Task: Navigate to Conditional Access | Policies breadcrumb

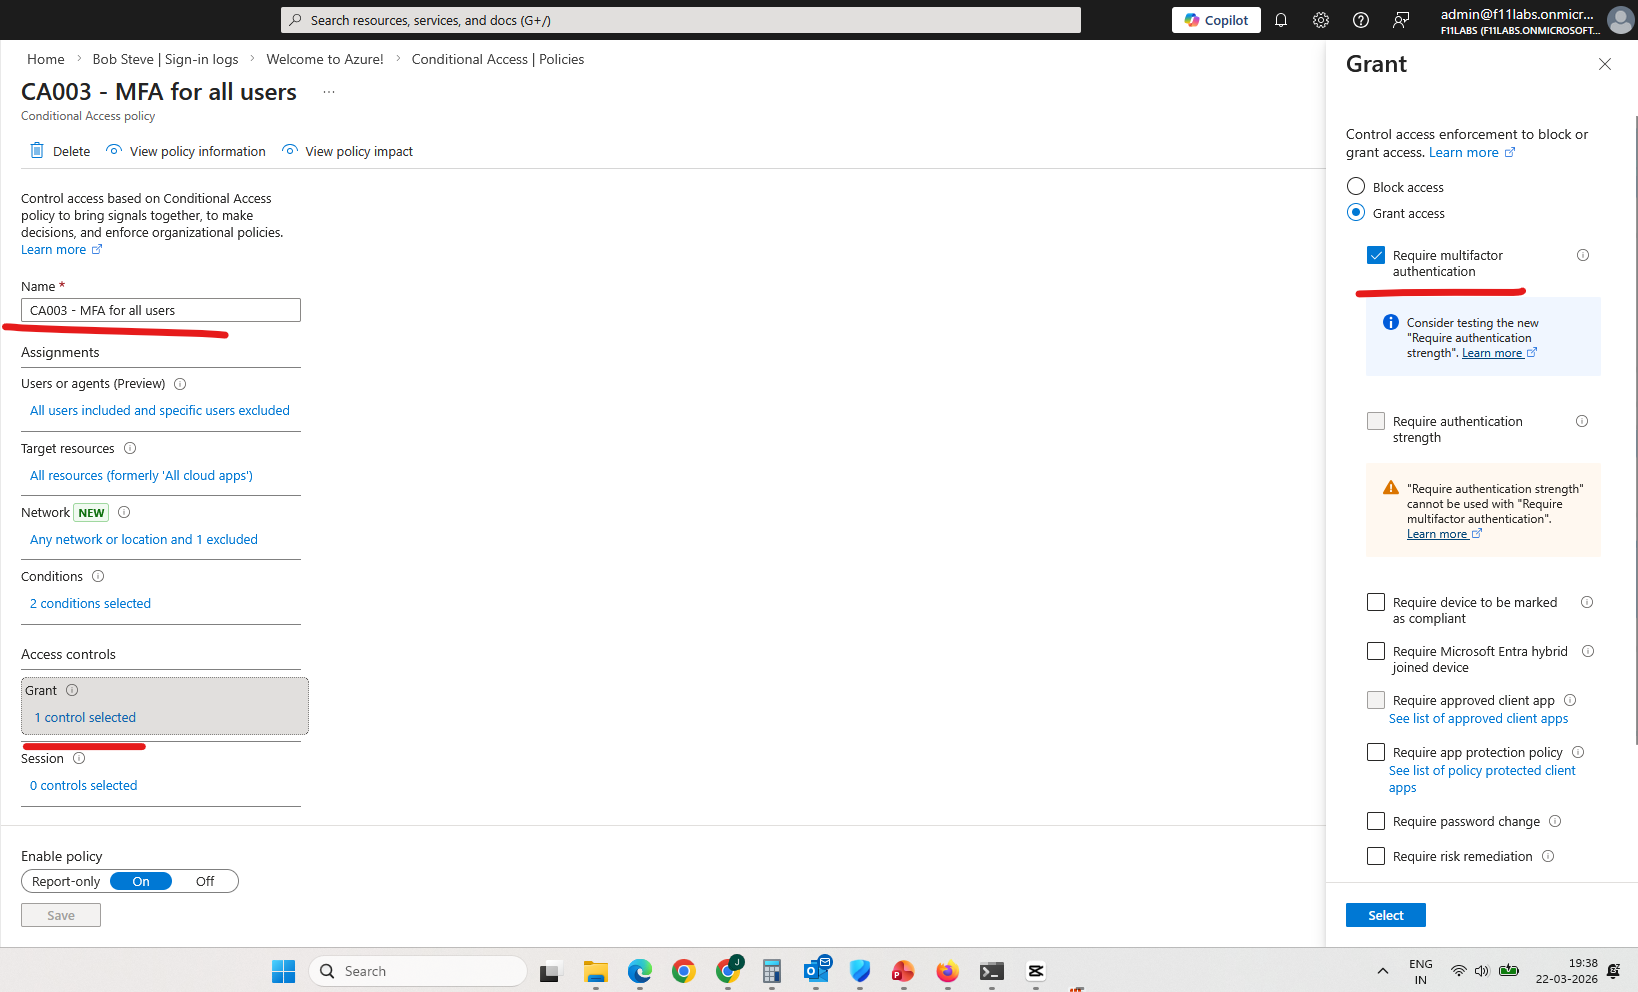Action: 497,59
